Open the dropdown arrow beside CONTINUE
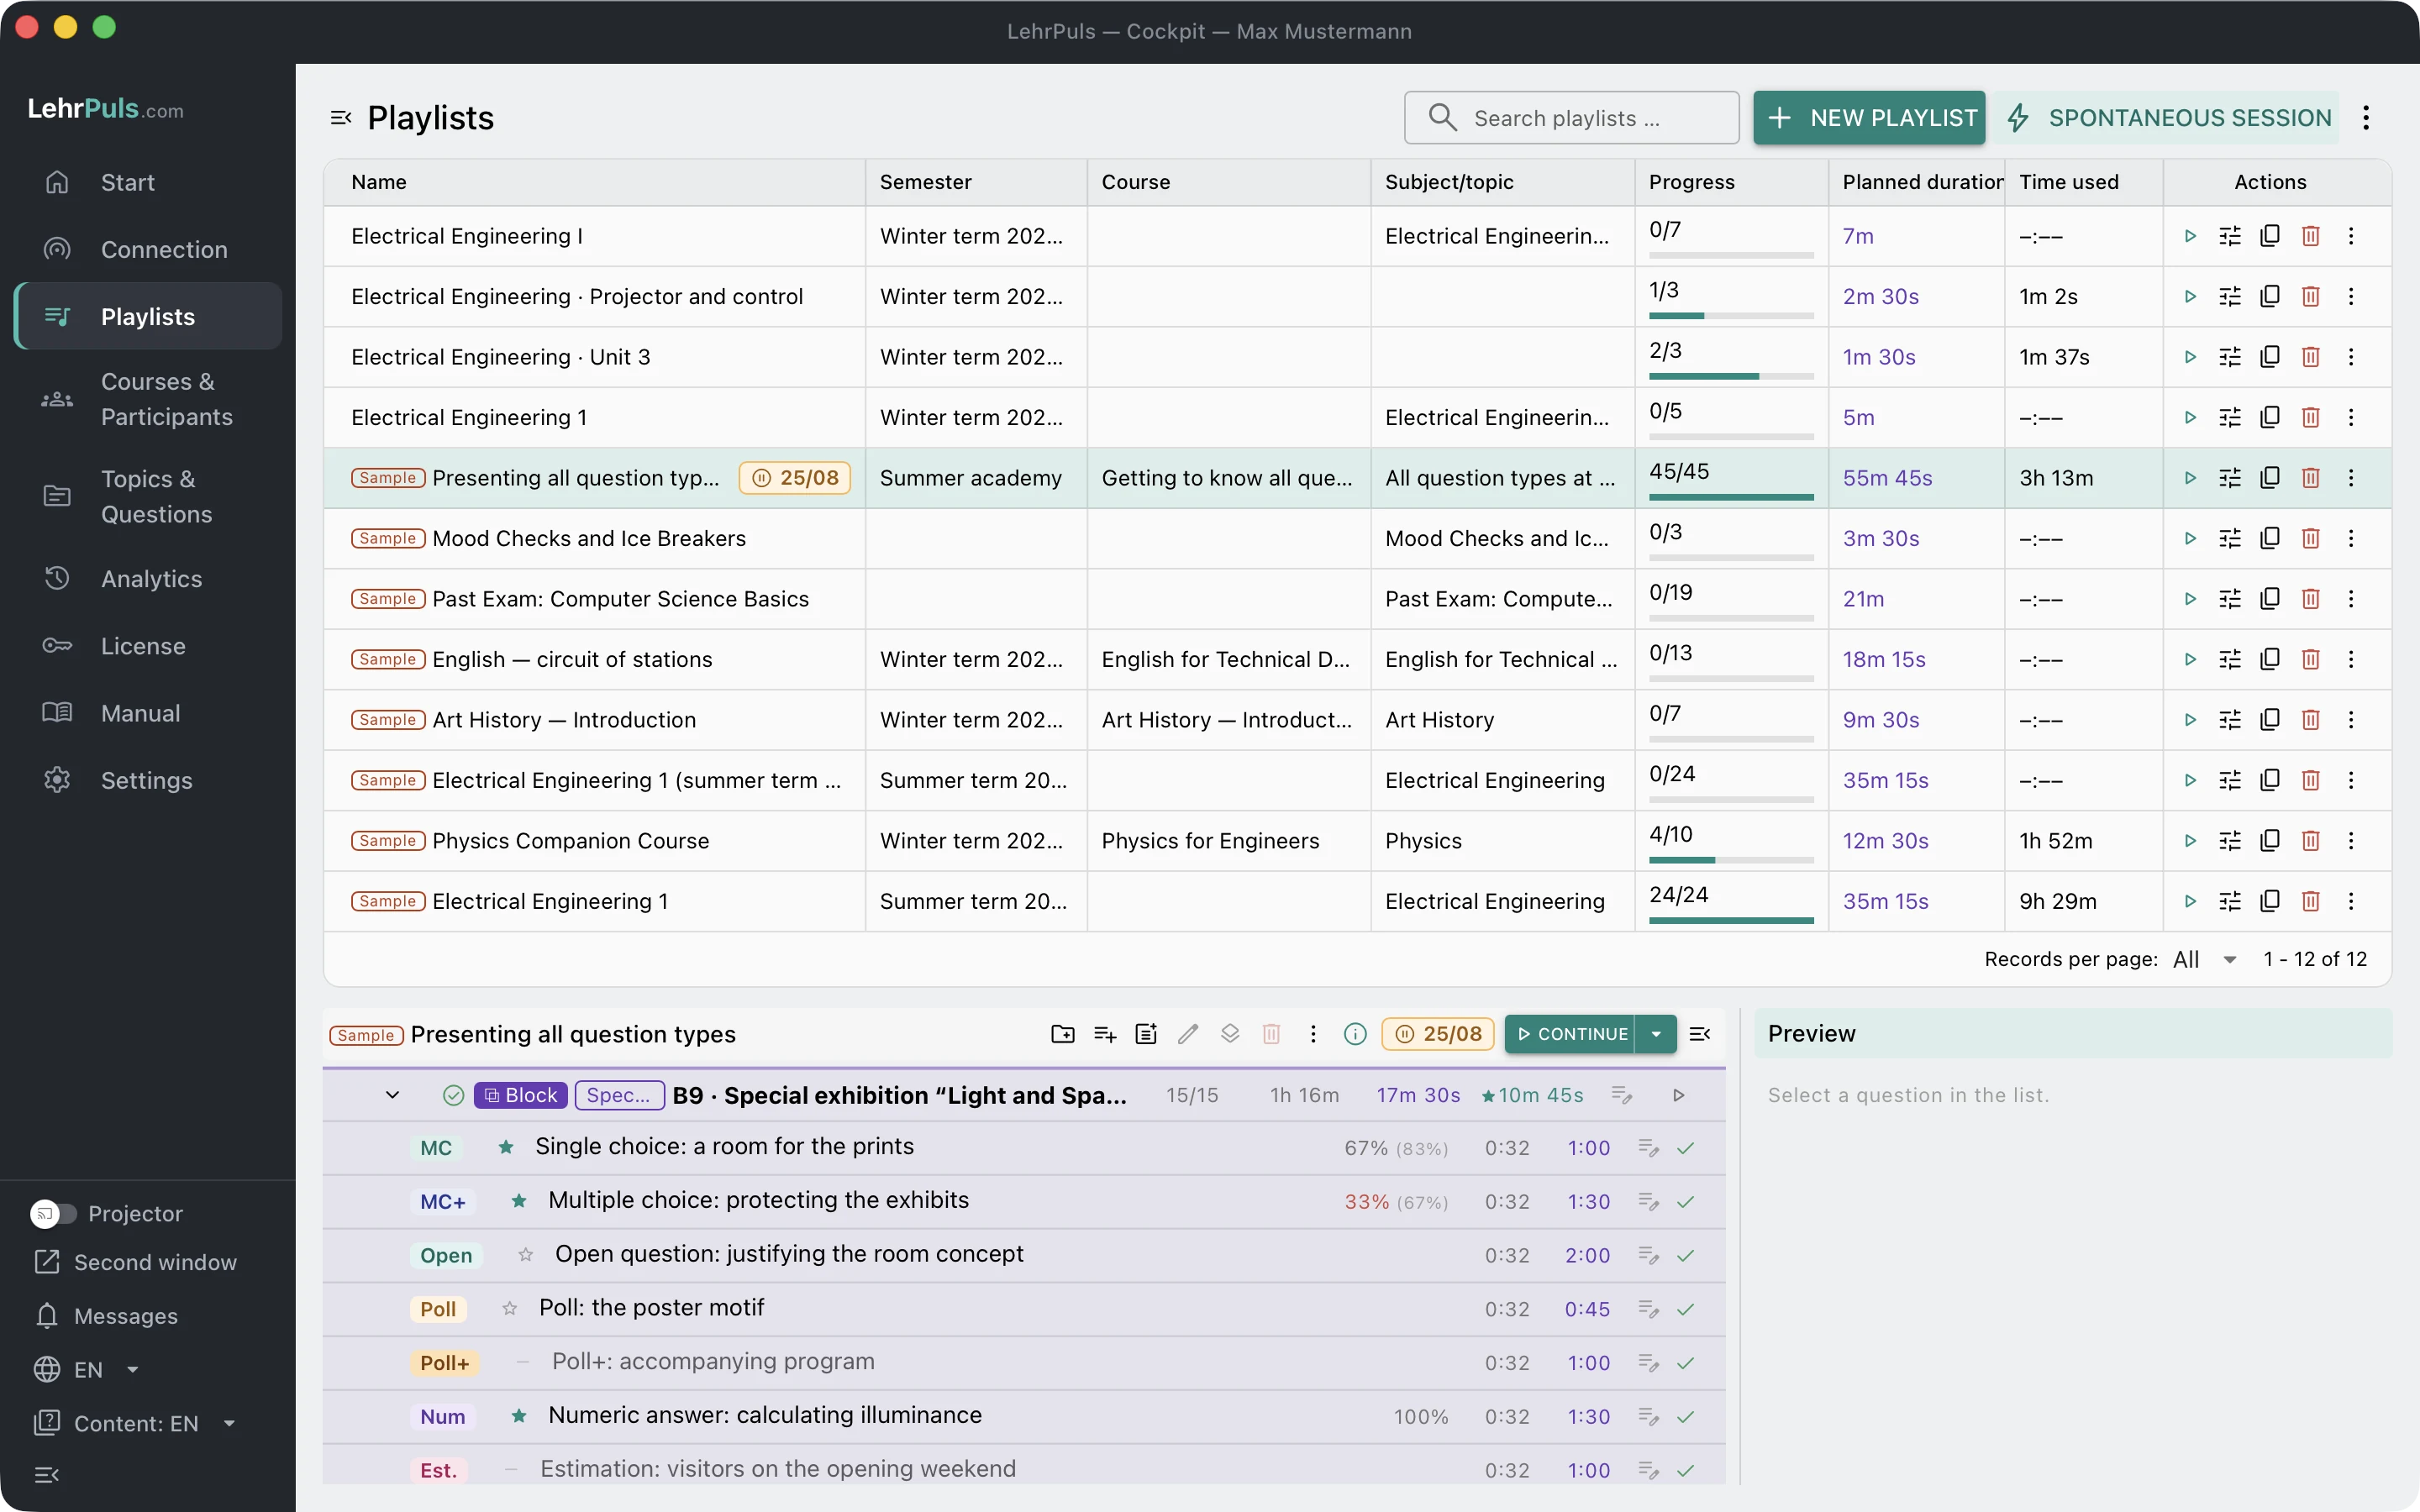Viewport: 2420px width, 1512px height. pos(1656,1034)
